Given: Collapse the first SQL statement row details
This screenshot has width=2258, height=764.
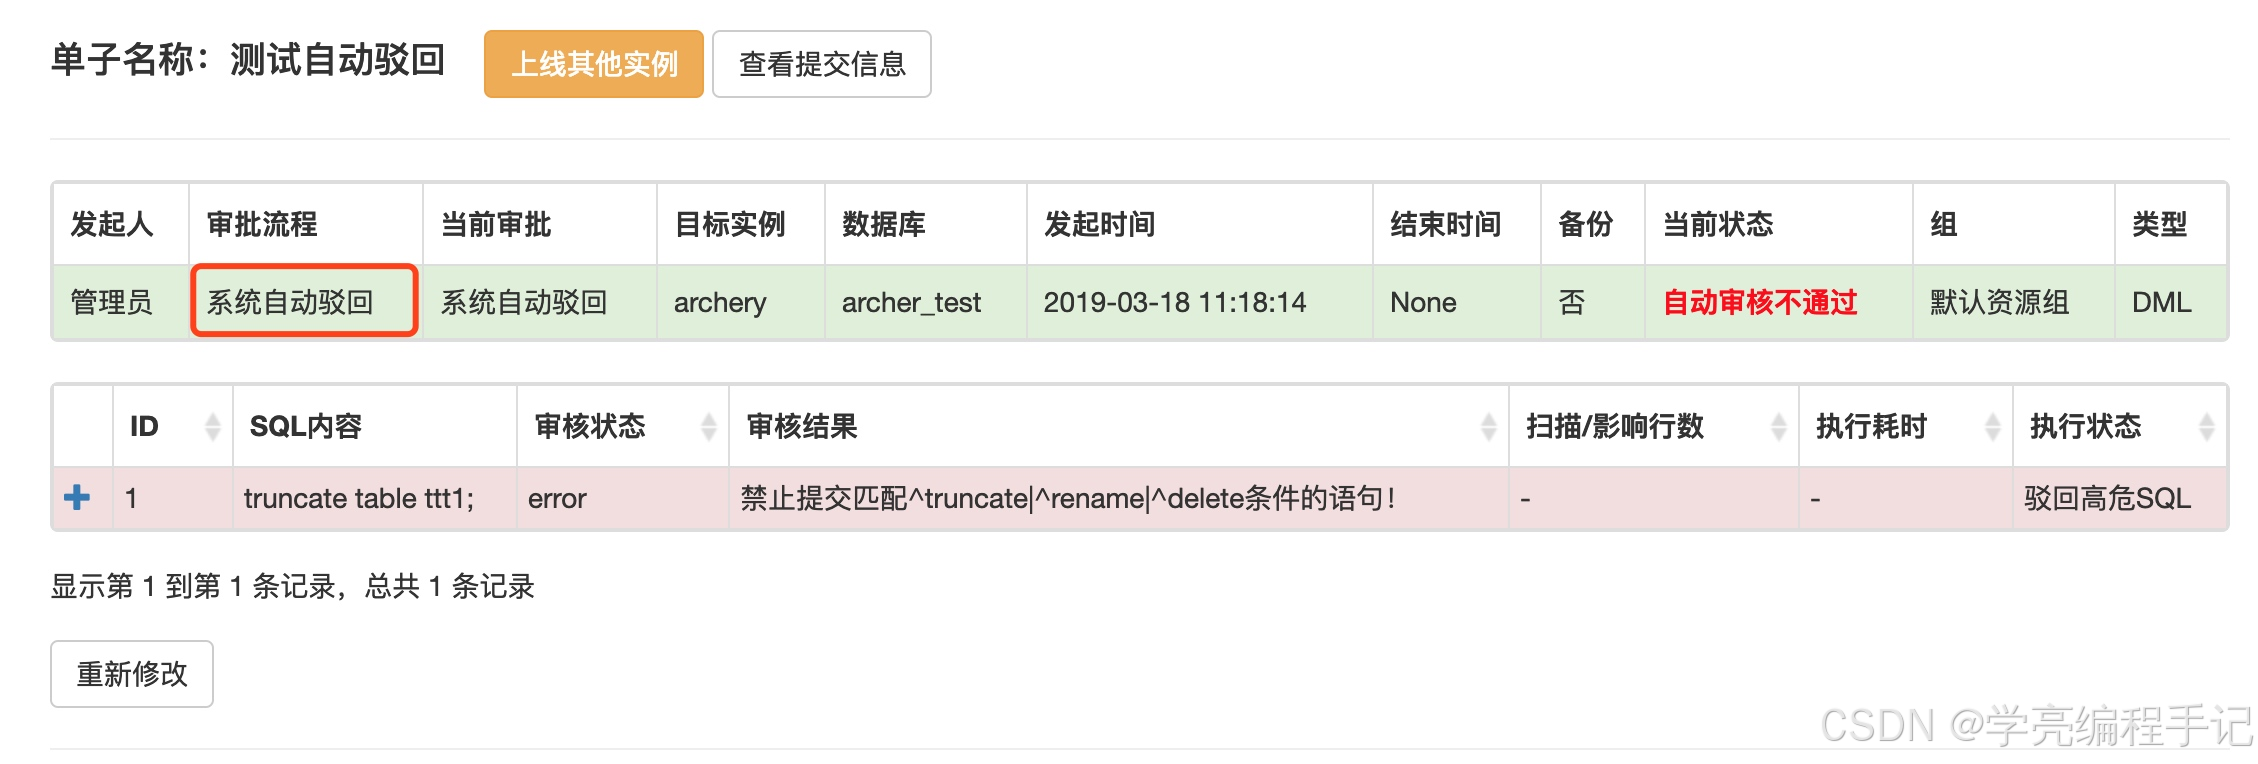Looking at the screenshot, I should coord(78,497).
